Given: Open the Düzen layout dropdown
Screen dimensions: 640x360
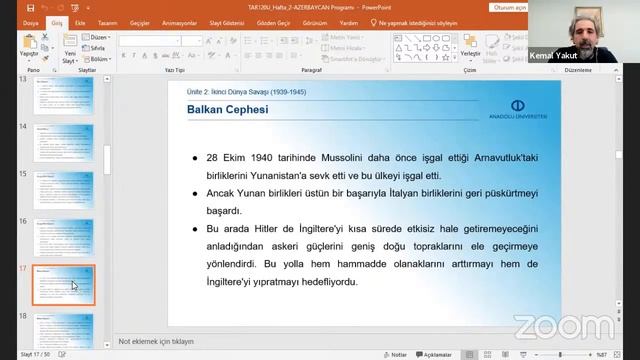Looking at the screenshot, I should [x=96, y=37].
